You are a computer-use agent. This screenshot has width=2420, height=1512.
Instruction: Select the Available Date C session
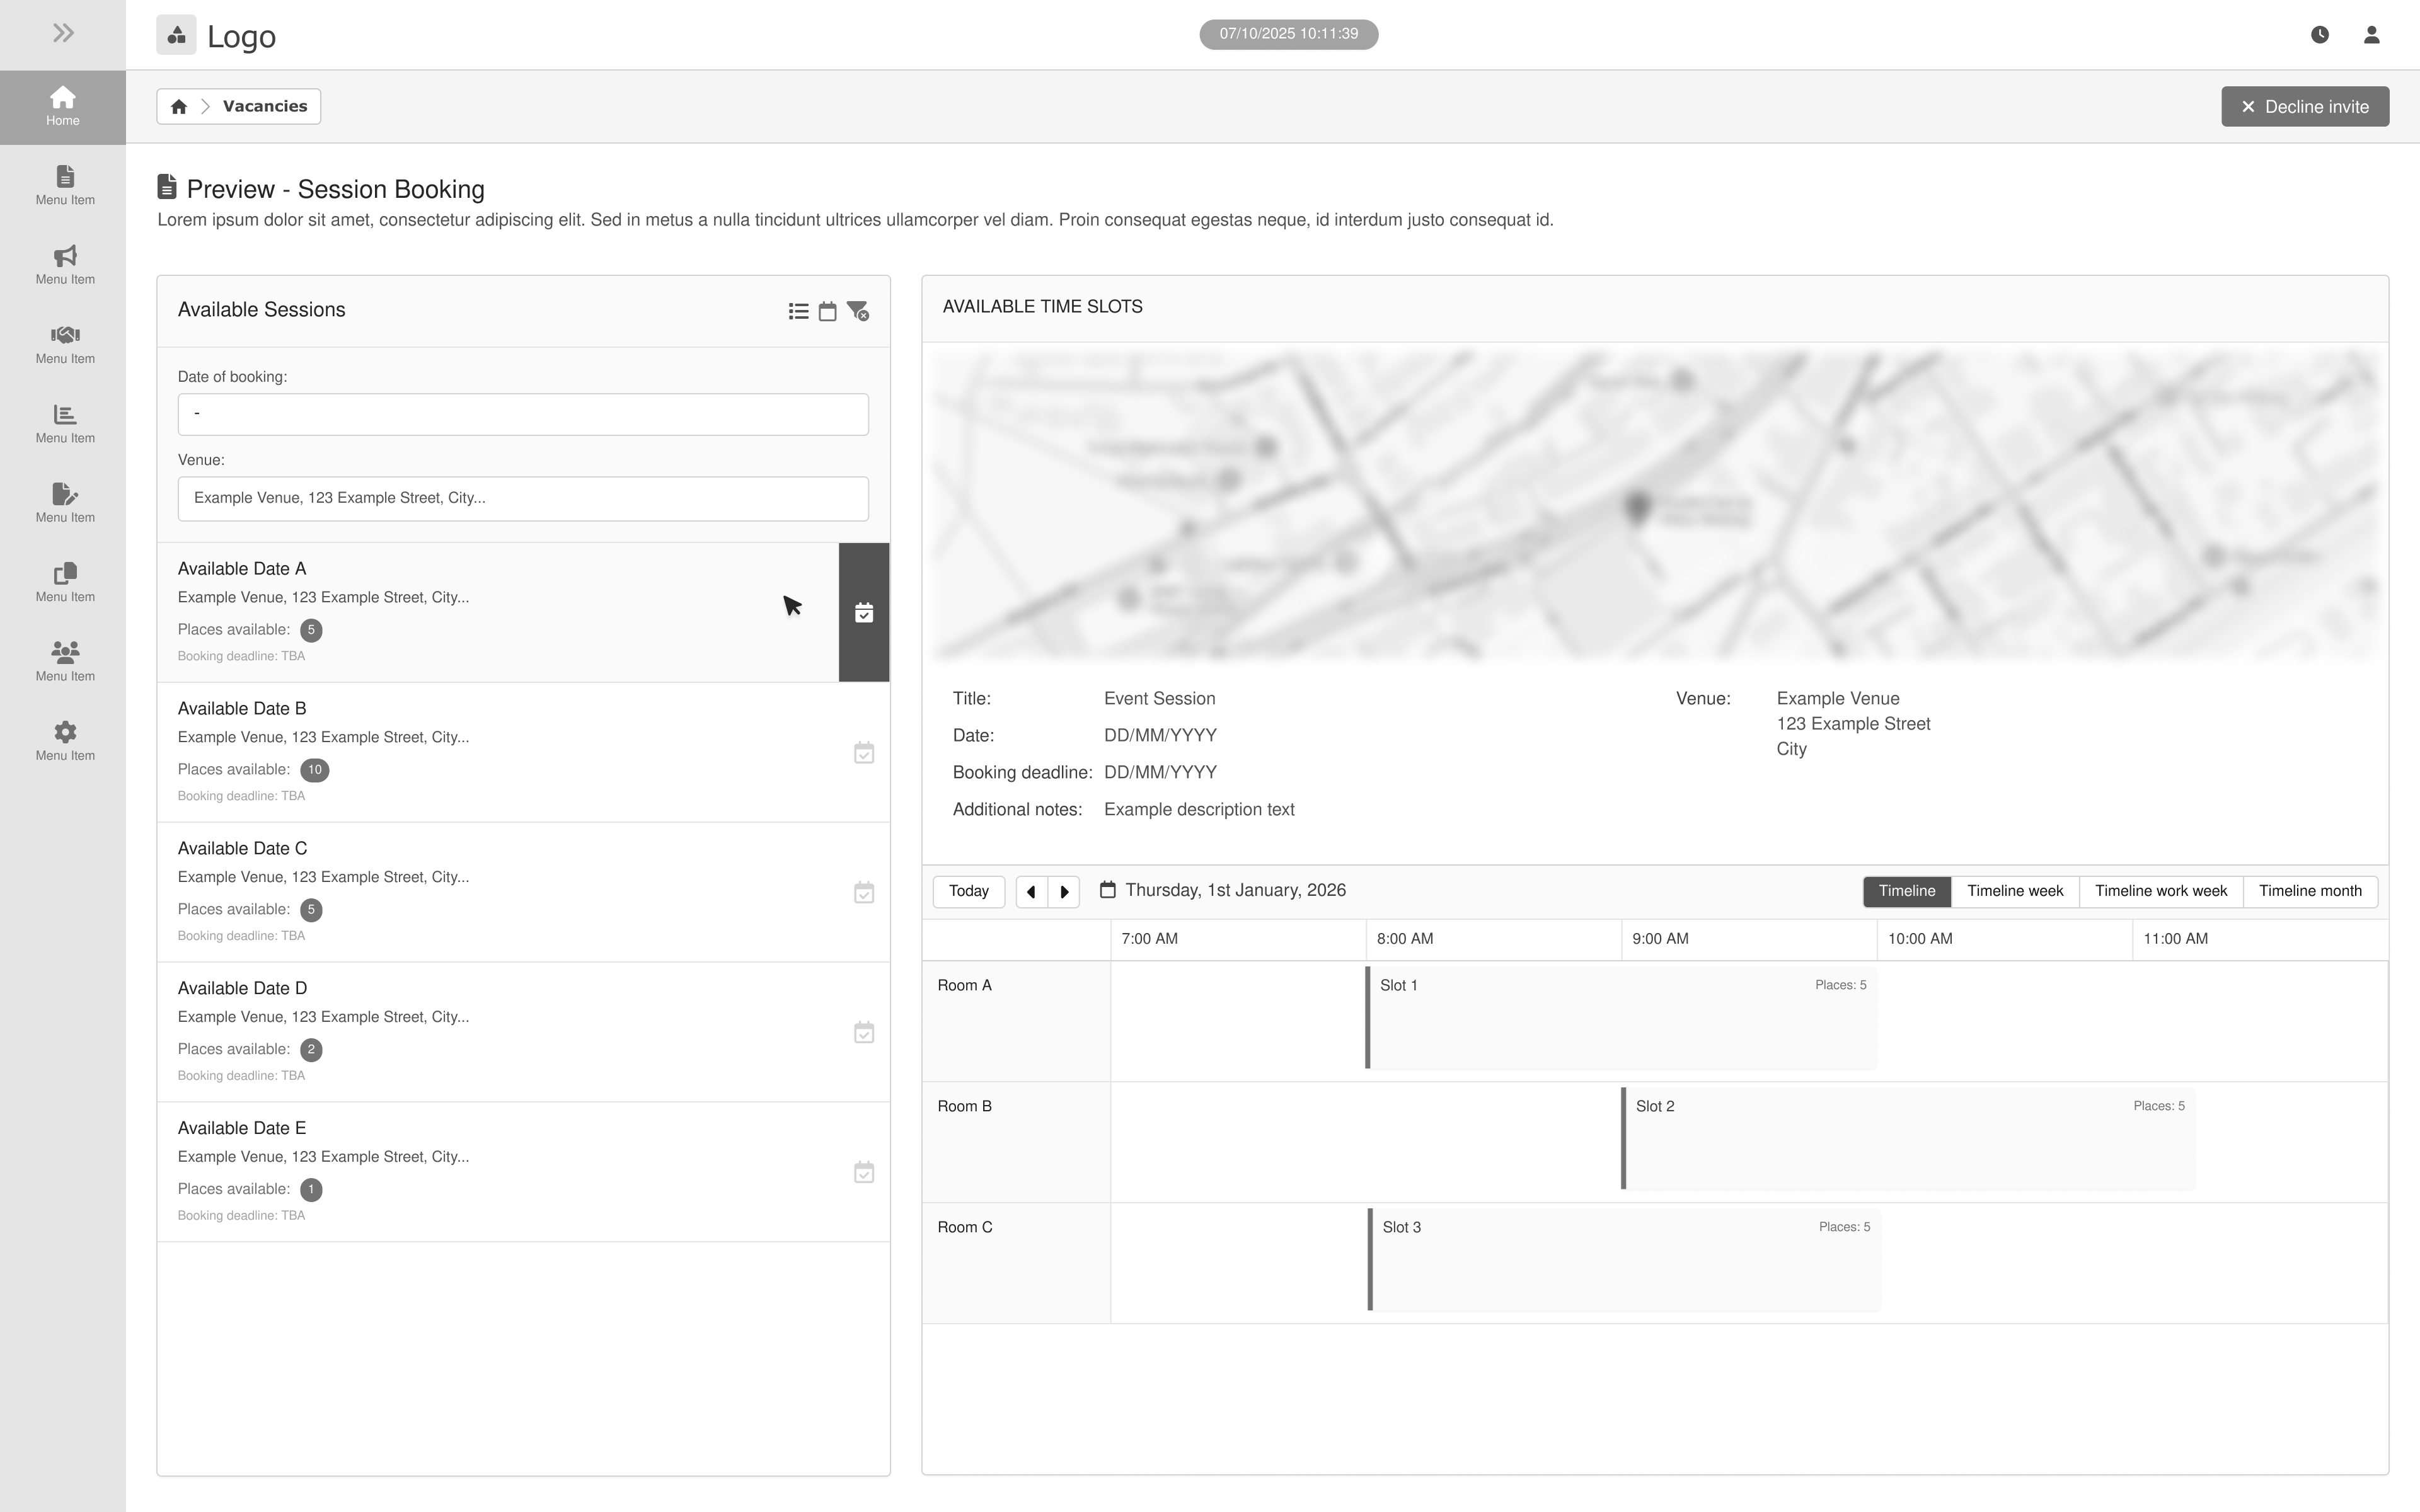point(523,893)
